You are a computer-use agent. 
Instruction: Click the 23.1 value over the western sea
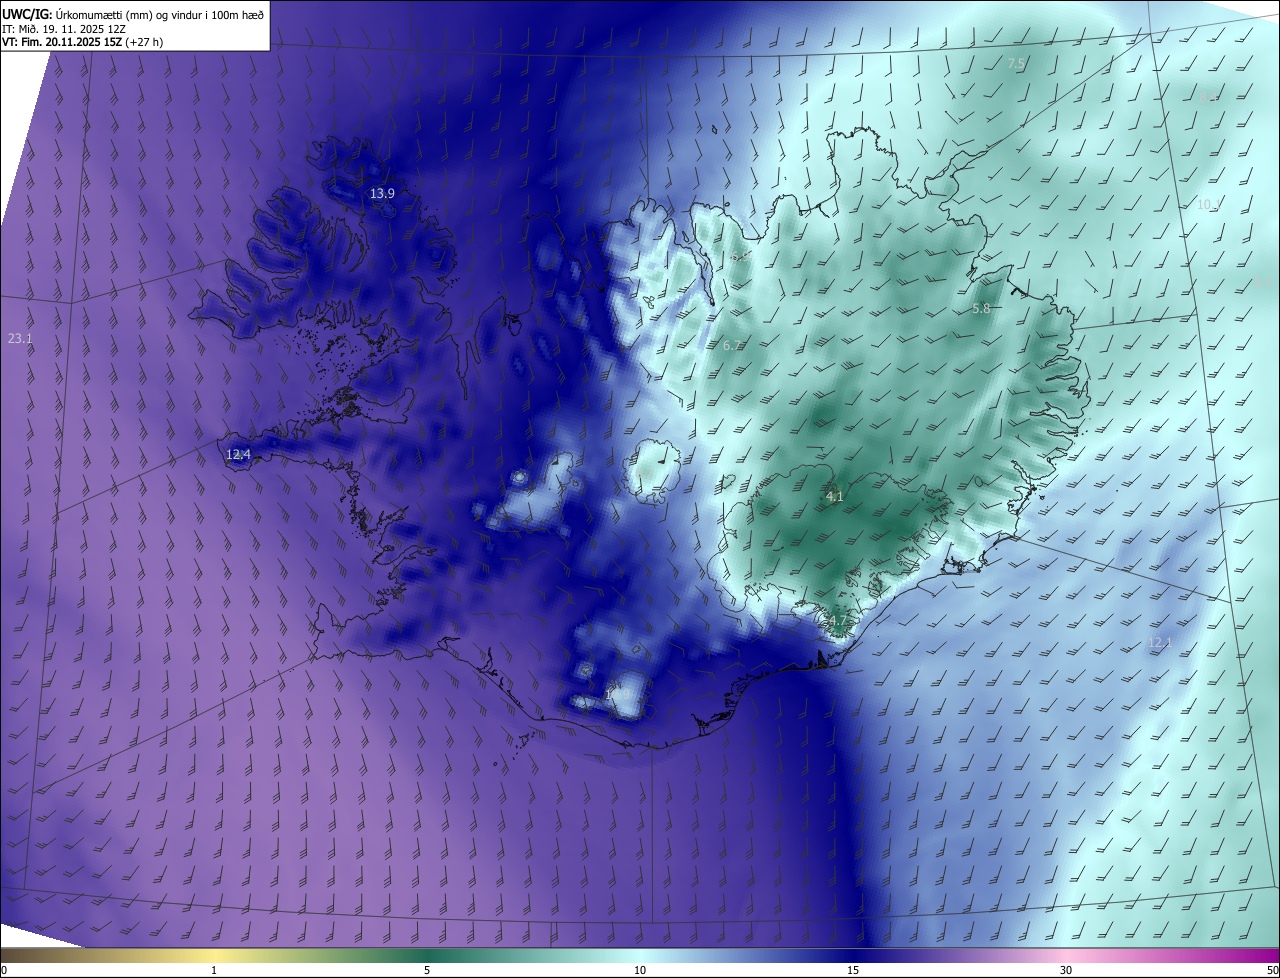(20, 339)
